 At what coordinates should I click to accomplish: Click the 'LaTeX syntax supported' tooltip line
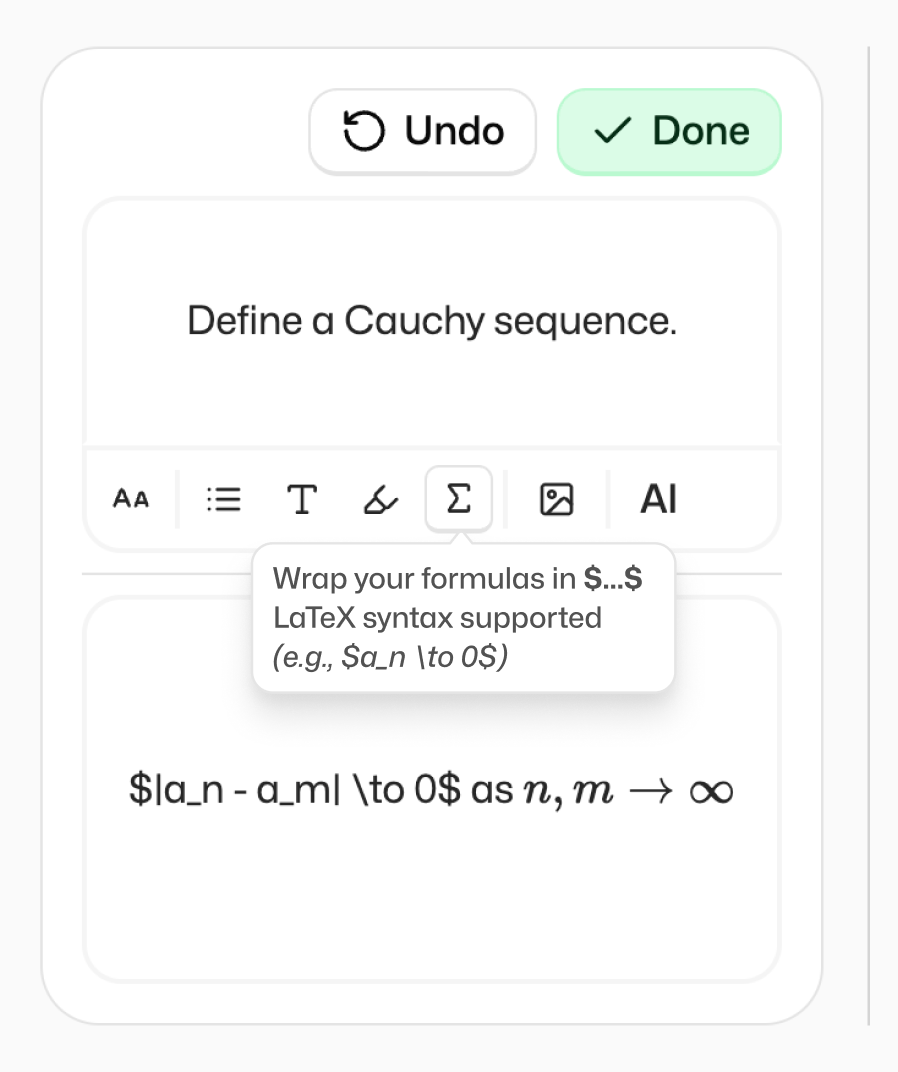(x=437, y=618)
